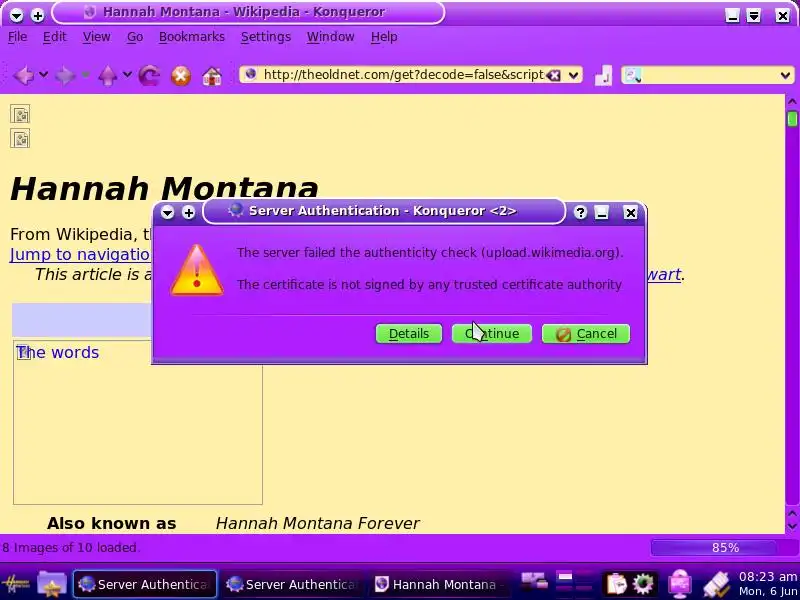Switch to second Server Authentication taskbar entry
The height and width of the screenshot is (600, 800).
(x=292, y=584)
